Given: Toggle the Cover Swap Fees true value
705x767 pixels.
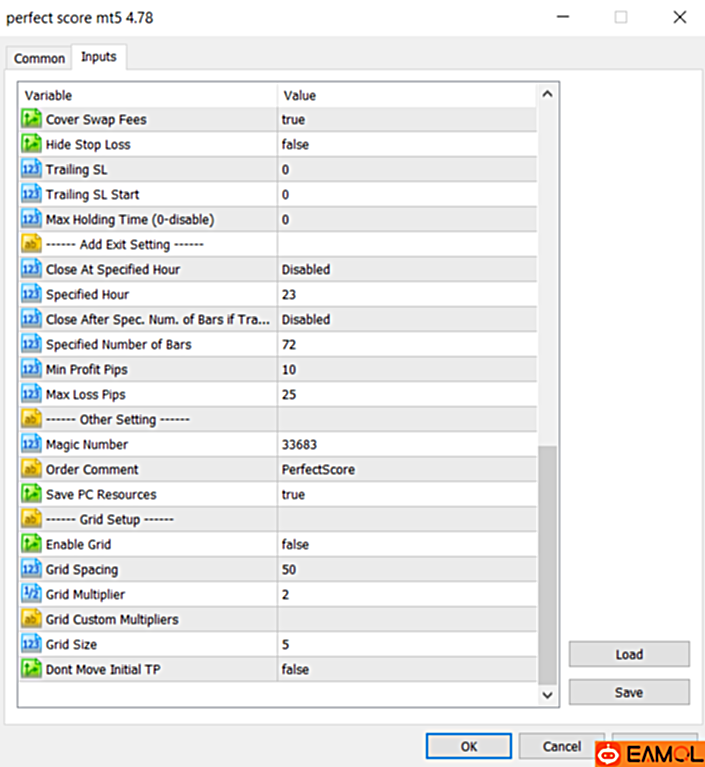Looking at the screenshot, I should click(407, 119).
